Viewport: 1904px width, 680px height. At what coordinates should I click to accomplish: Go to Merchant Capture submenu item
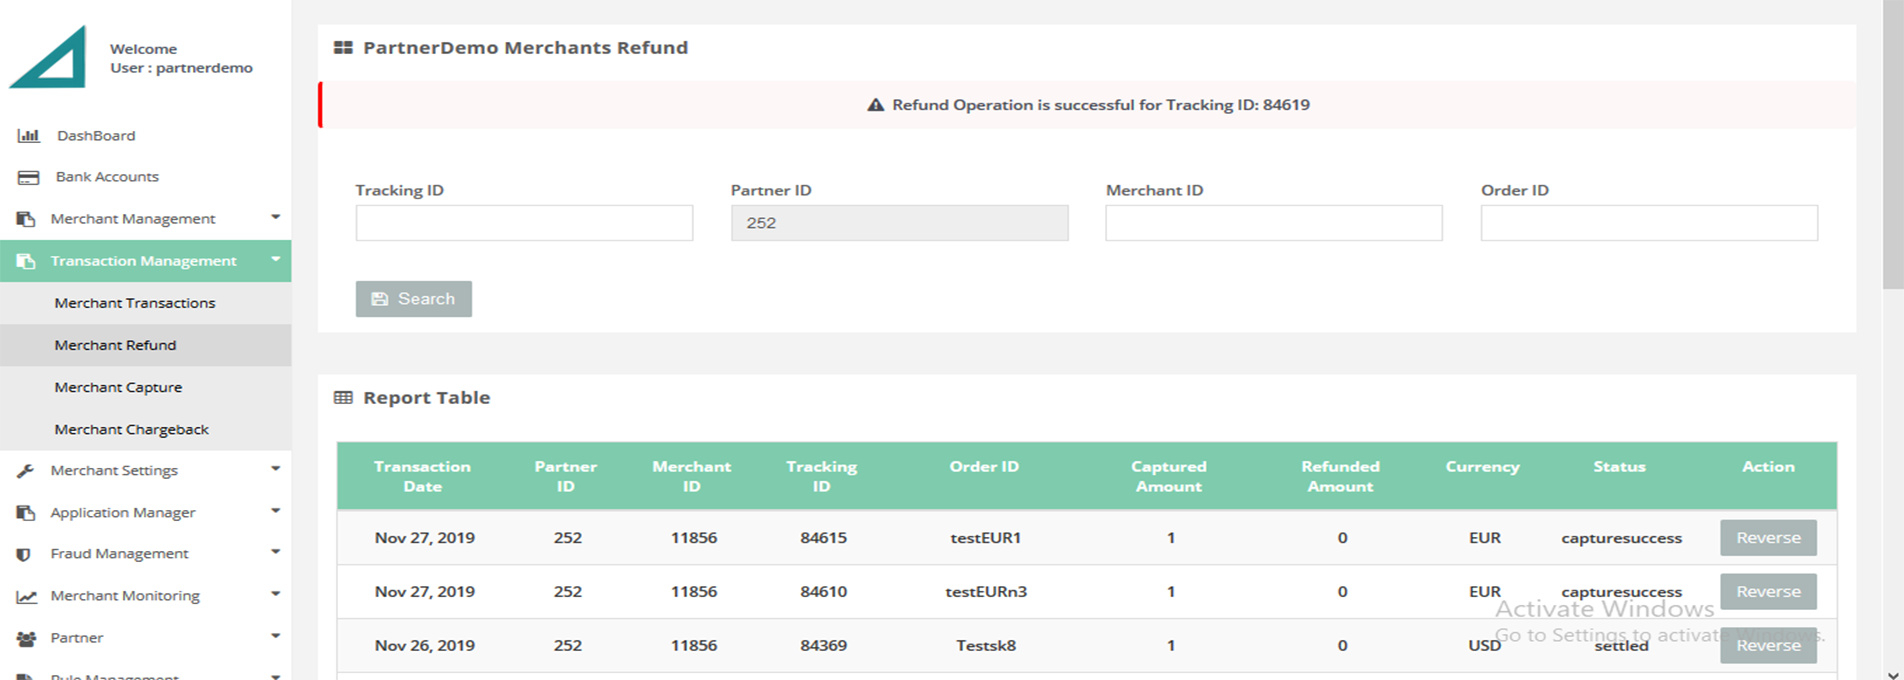pyautogui.click(x=118, y=387)
